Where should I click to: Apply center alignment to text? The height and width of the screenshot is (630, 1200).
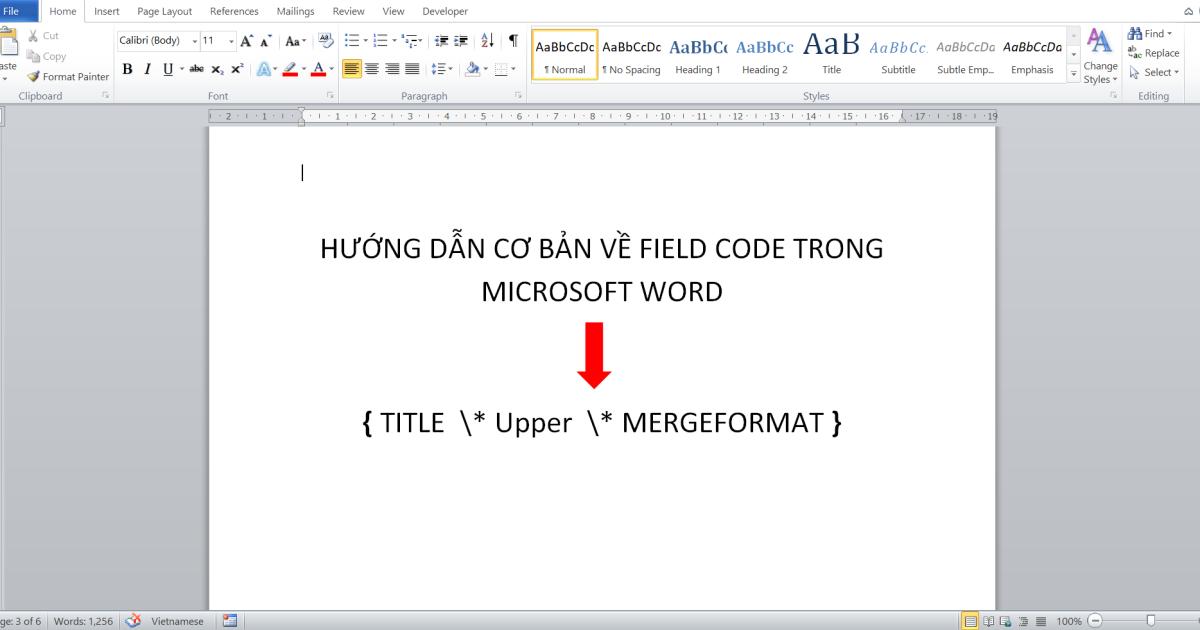373,68
